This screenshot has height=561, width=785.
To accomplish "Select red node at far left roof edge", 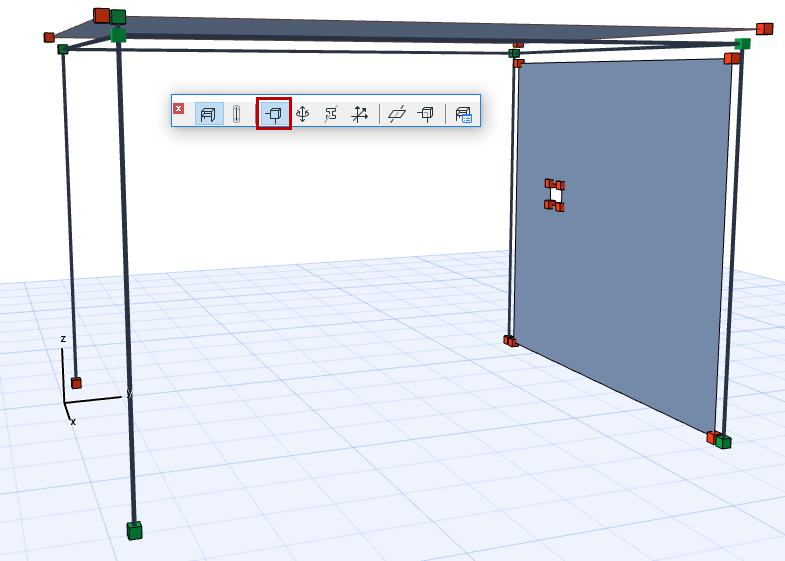I will point(49,37).
